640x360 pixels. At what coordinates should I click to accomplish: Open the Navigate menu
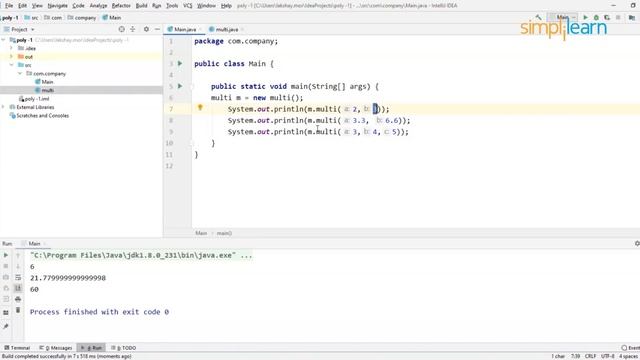tap(58, 6)
